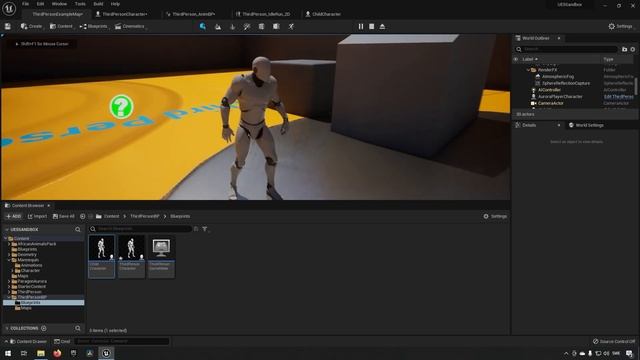640x360 pixels.
Task: Select CameraActor in the outliner
Action: pos(551,103)
